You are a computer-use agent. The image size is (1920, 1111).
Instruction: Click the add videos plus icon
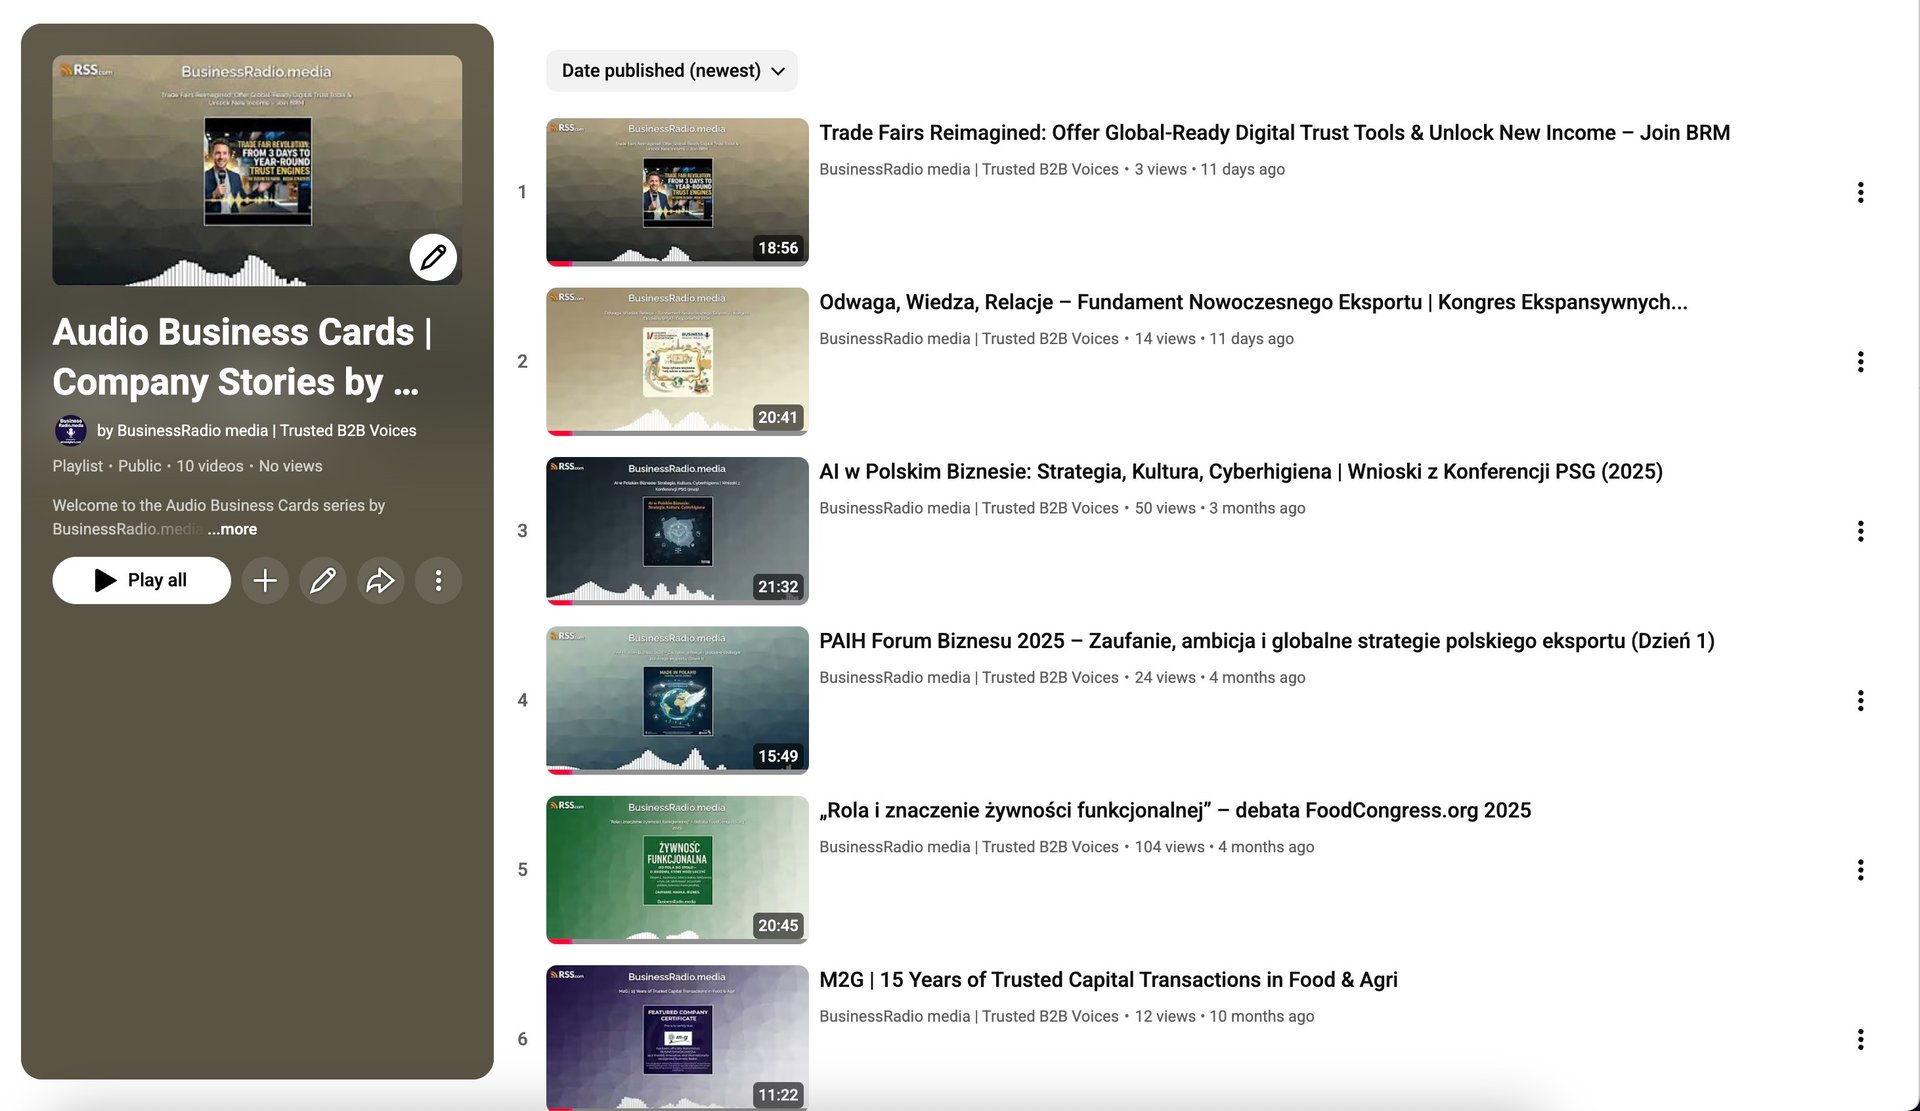point(265,581)
